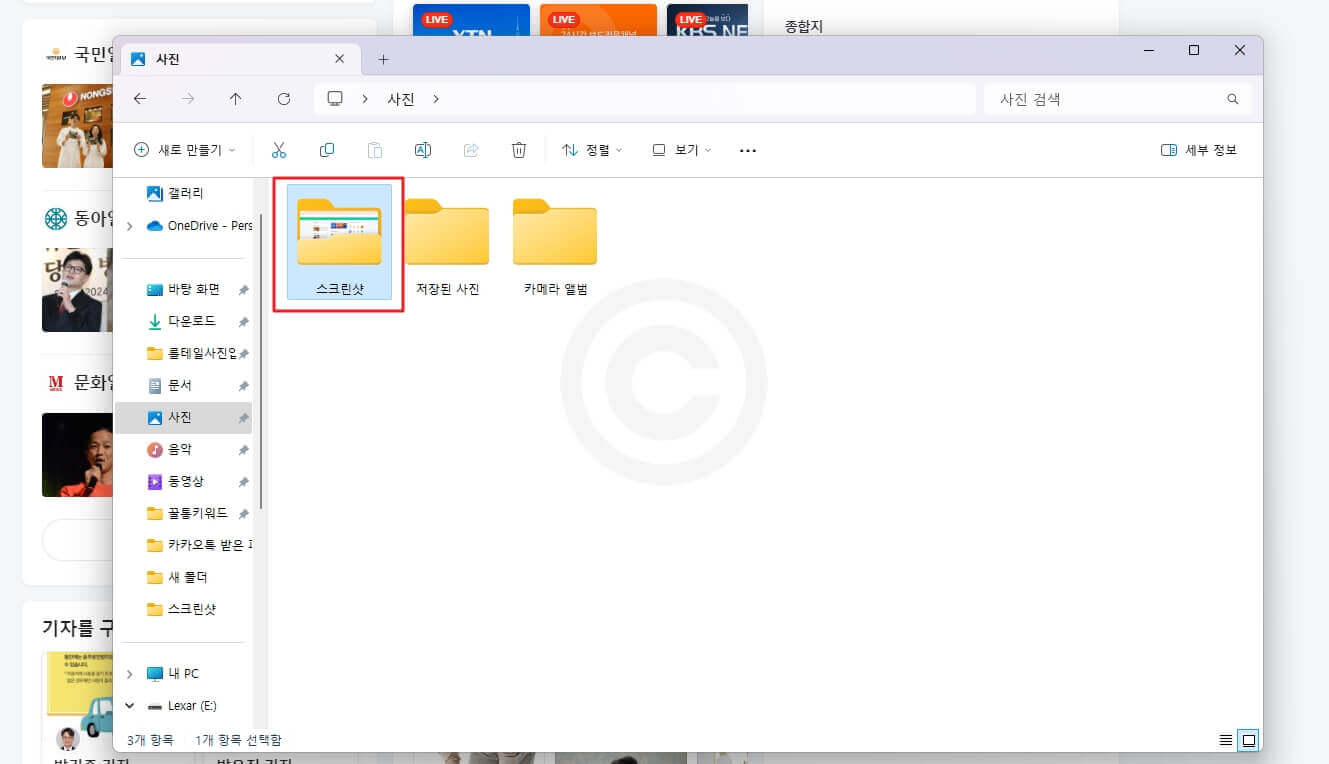Screen dimensions: 1329x764
Task: Cut the selected folder with the scissors icon
Action: click(x=280, y=149)
